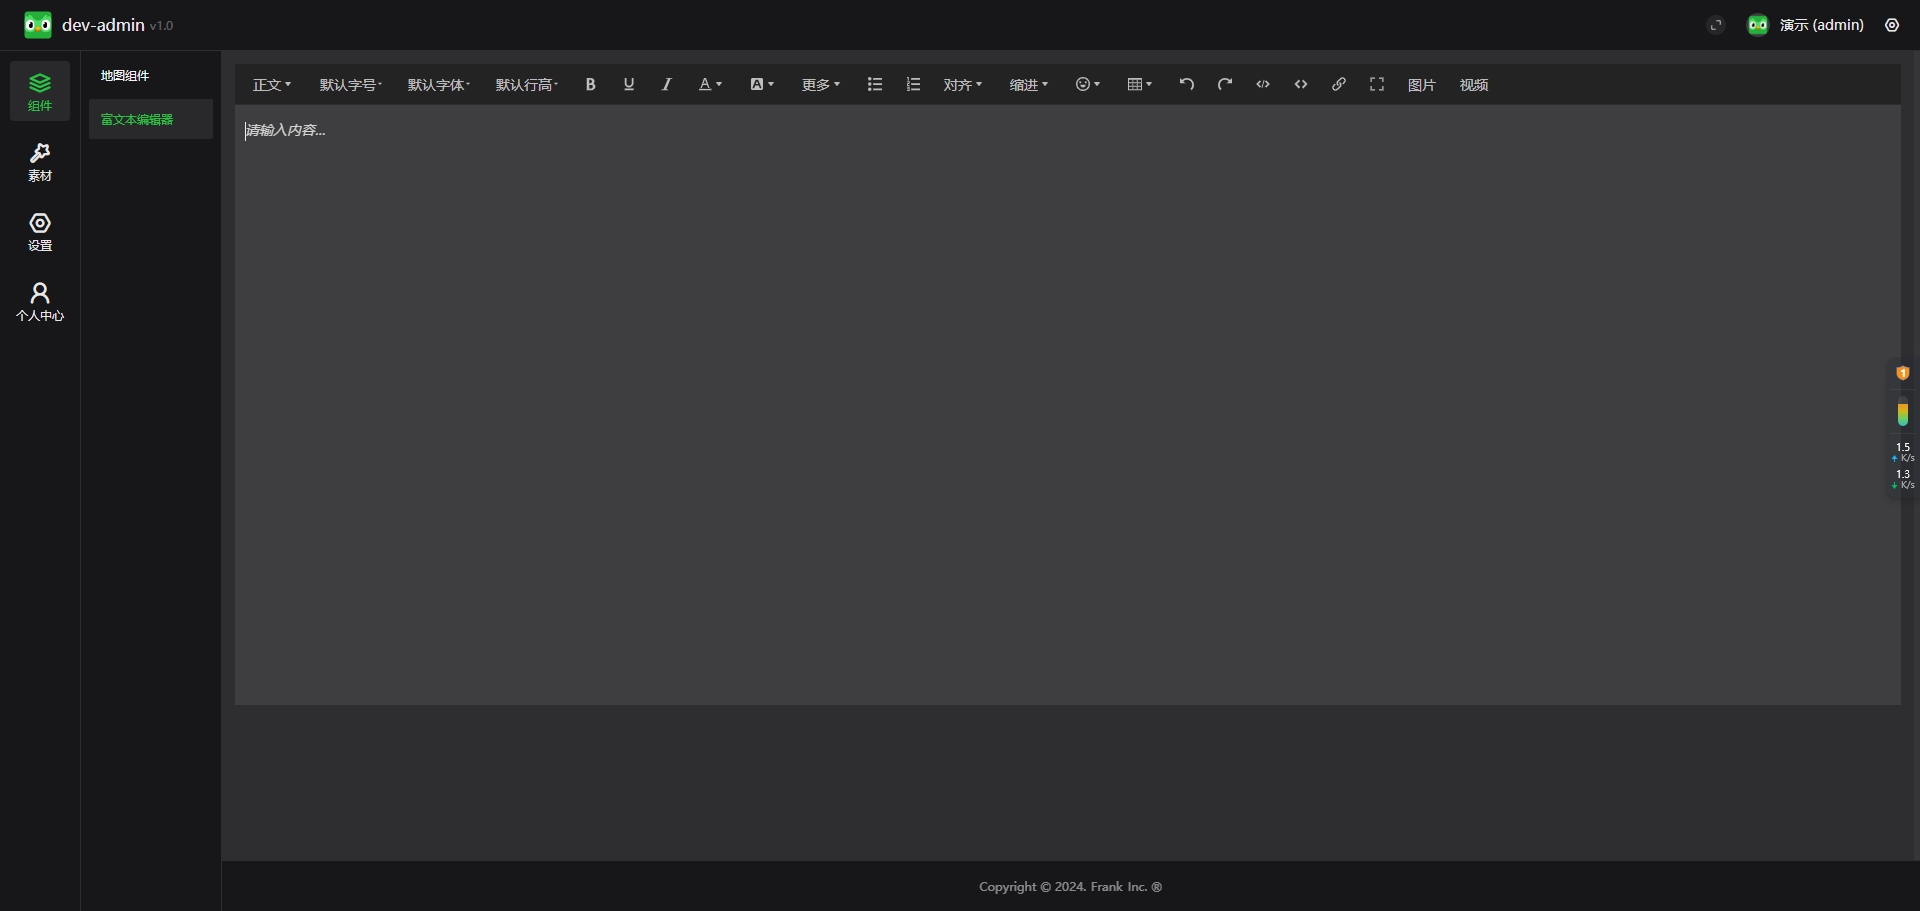The height and width of the screenshot is (911, 1920).
Task: Open the 素材 materials sidebar section
Action: coord(40,161)
